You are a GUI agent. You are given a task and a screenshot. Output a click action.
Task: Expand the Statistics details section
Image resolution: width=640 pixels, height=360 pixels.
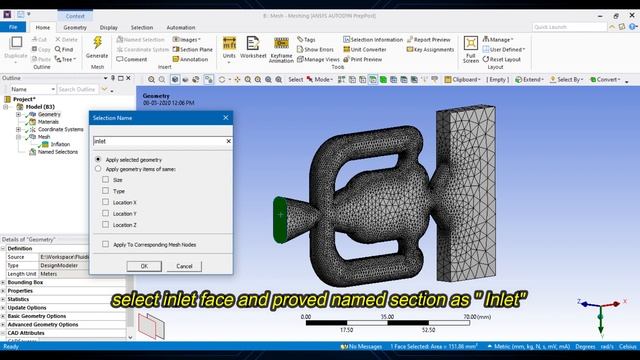(x=3, y=299)
